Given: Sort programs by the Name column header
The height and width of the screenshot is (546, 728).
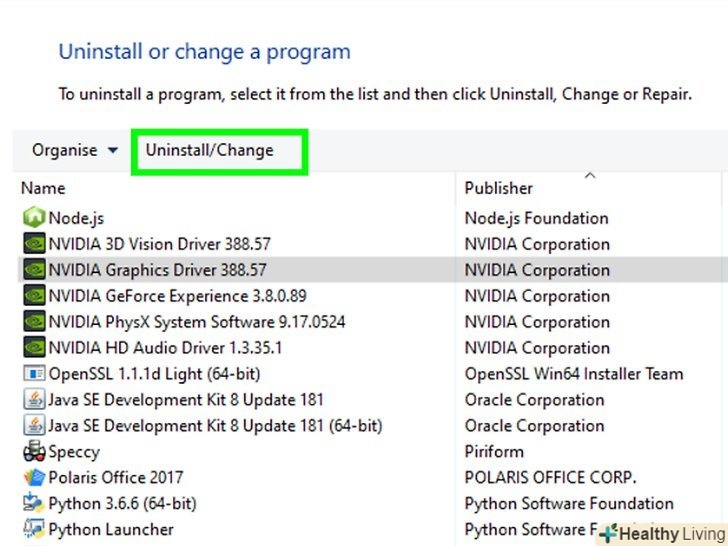Looking at the screenshot, I should coord(43,188).
